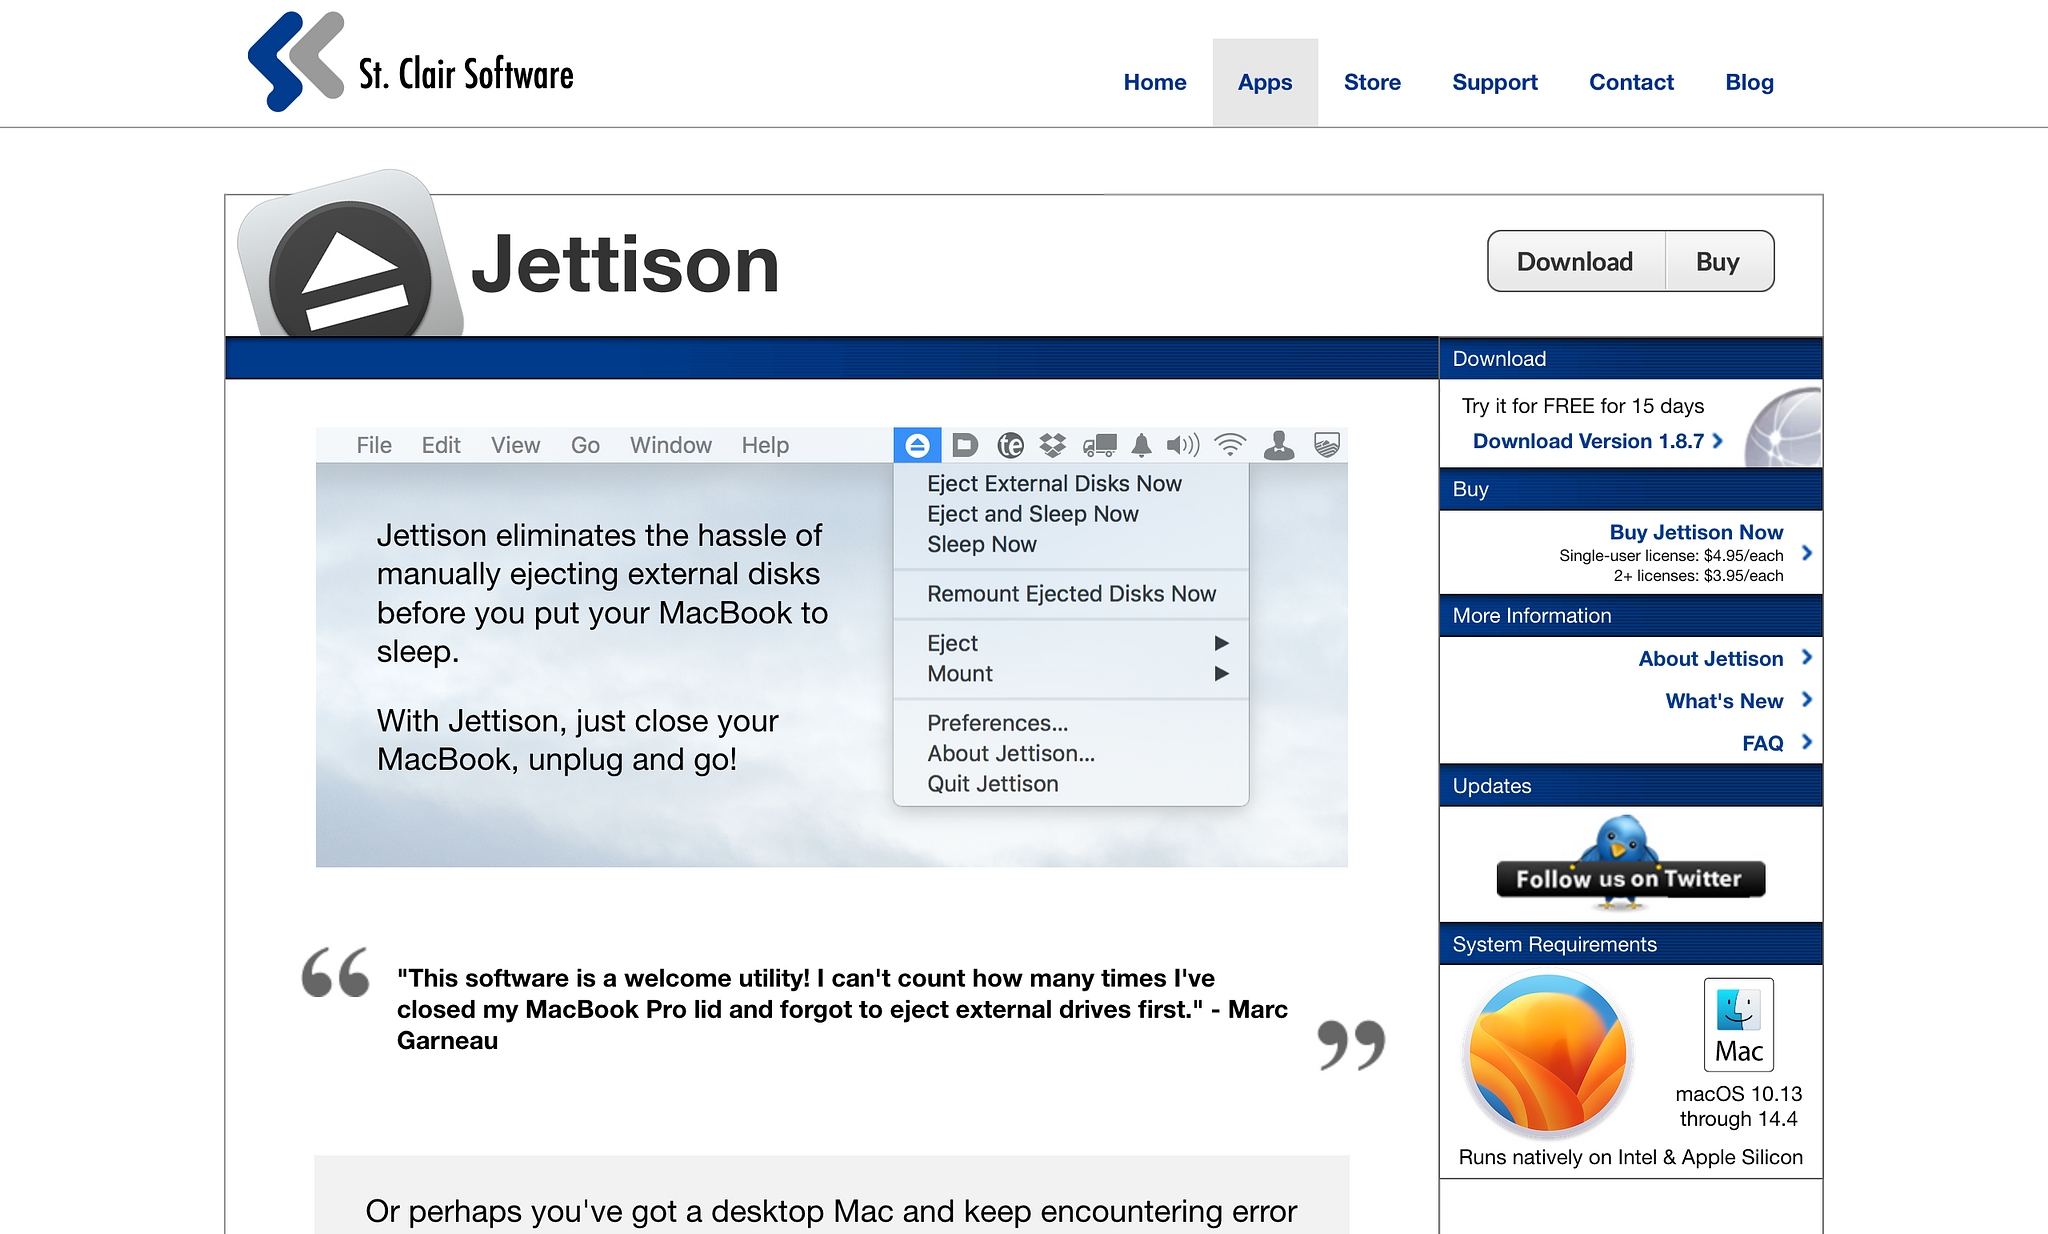The image size is (2048, 1234).
Task: Click the '2+ licenses: $3.95/each' text
Action: click(x=1698, y=576)
